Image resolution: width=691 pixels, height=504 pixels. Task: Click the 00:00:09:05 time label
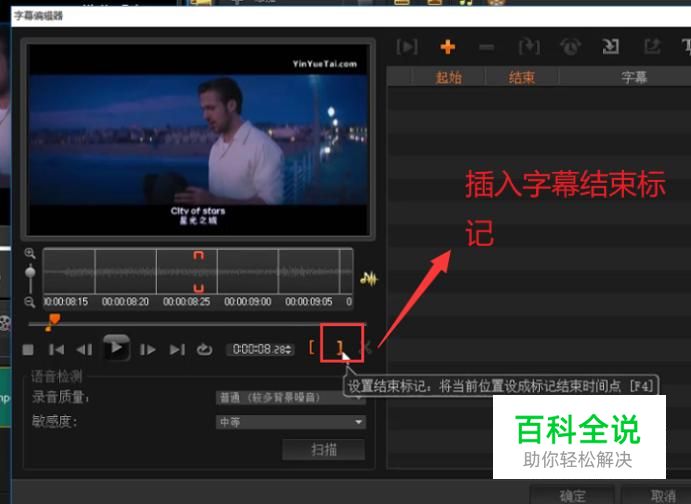coord(308,302)
